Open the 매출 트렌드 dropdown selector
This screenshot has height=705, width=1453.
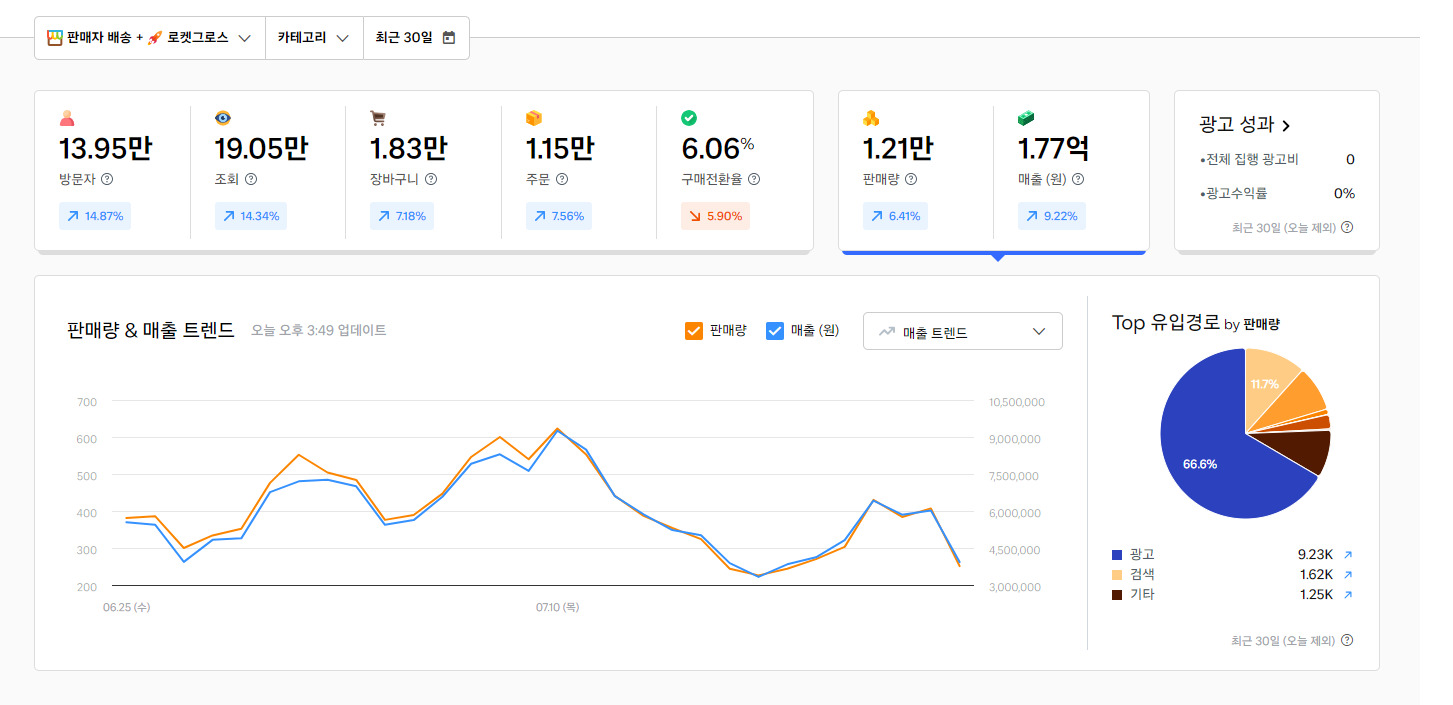tap(962, 332)
